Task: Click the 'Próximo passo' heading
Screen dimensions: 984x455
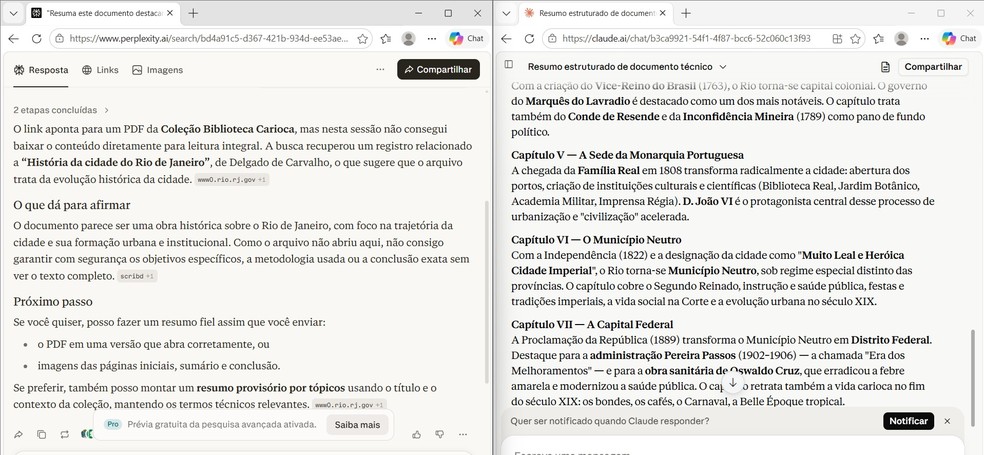Action: pyautogui.click(x=53, y=302)
